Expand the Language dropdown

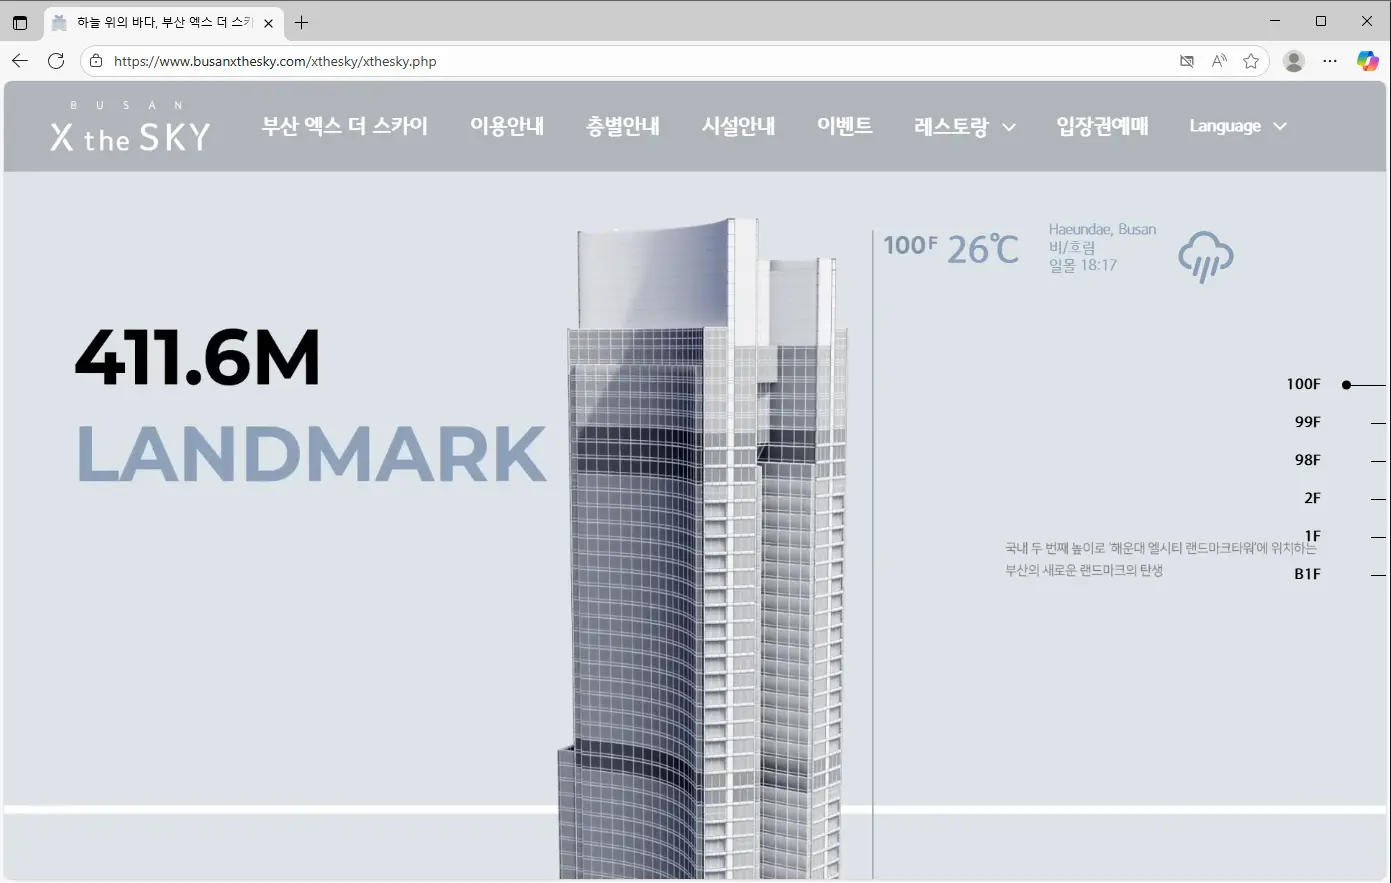tap(1237, 126)
